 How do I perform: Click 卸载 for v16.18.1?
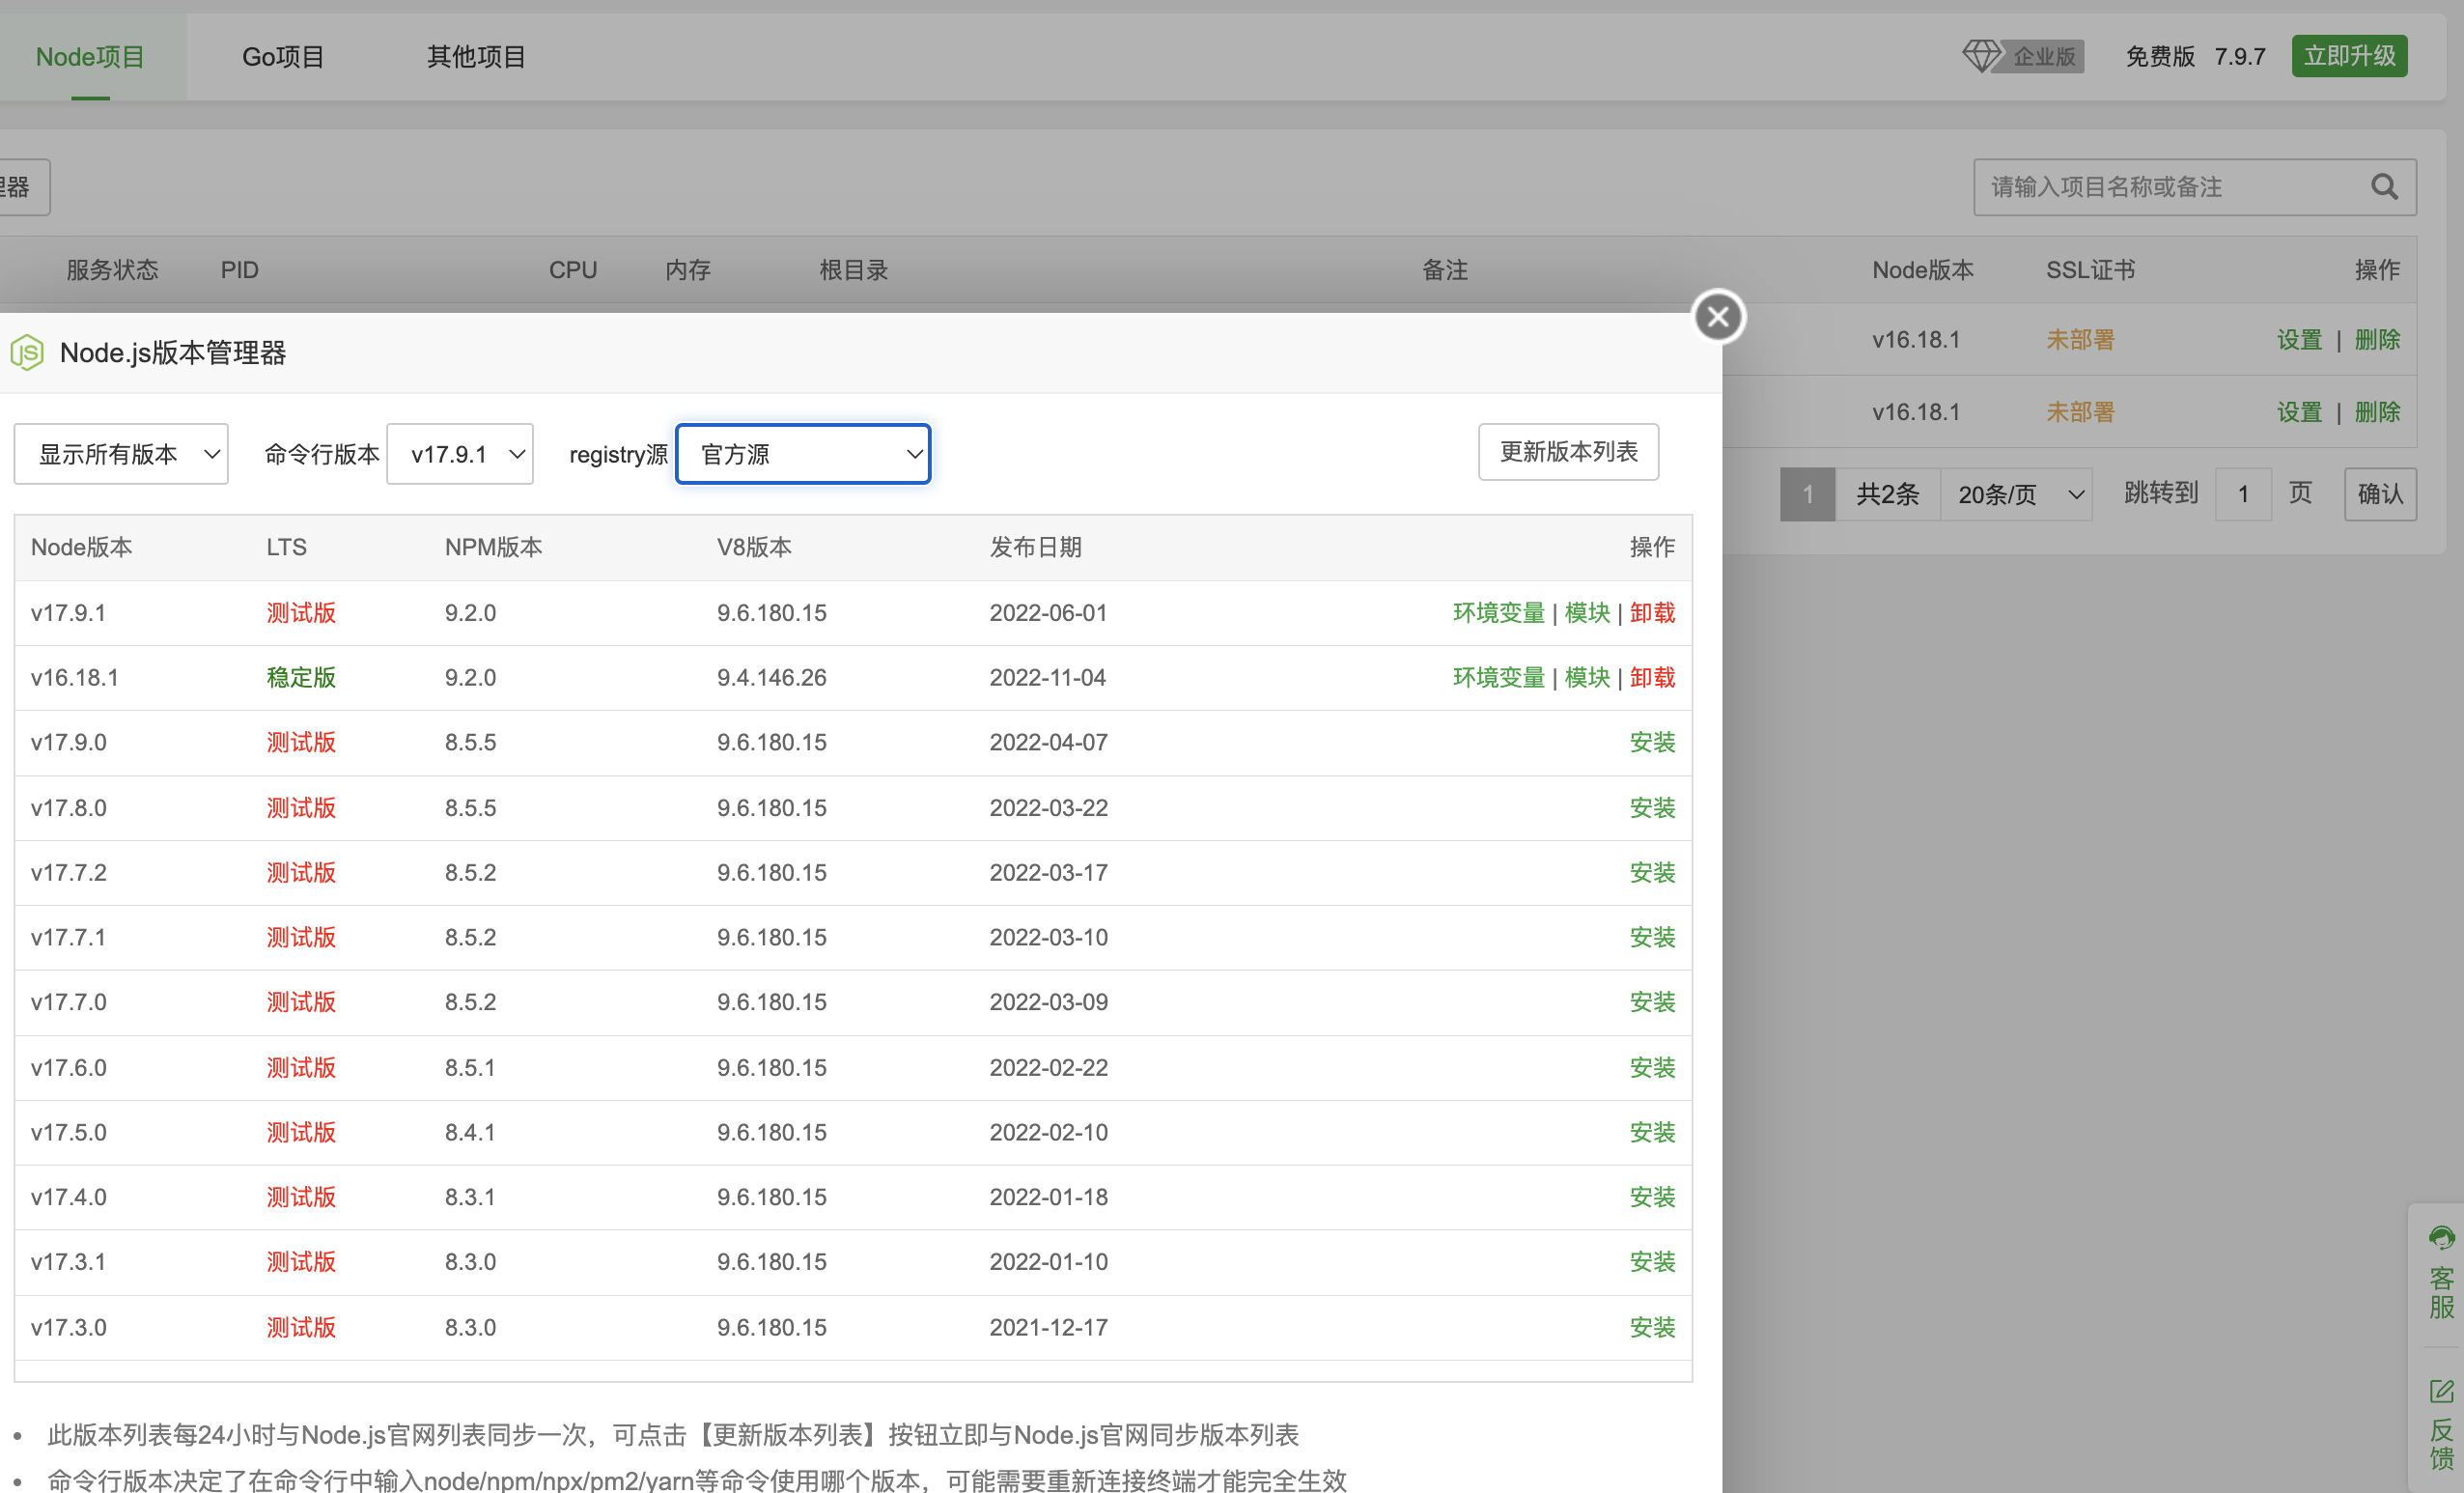pos(1652,678)
